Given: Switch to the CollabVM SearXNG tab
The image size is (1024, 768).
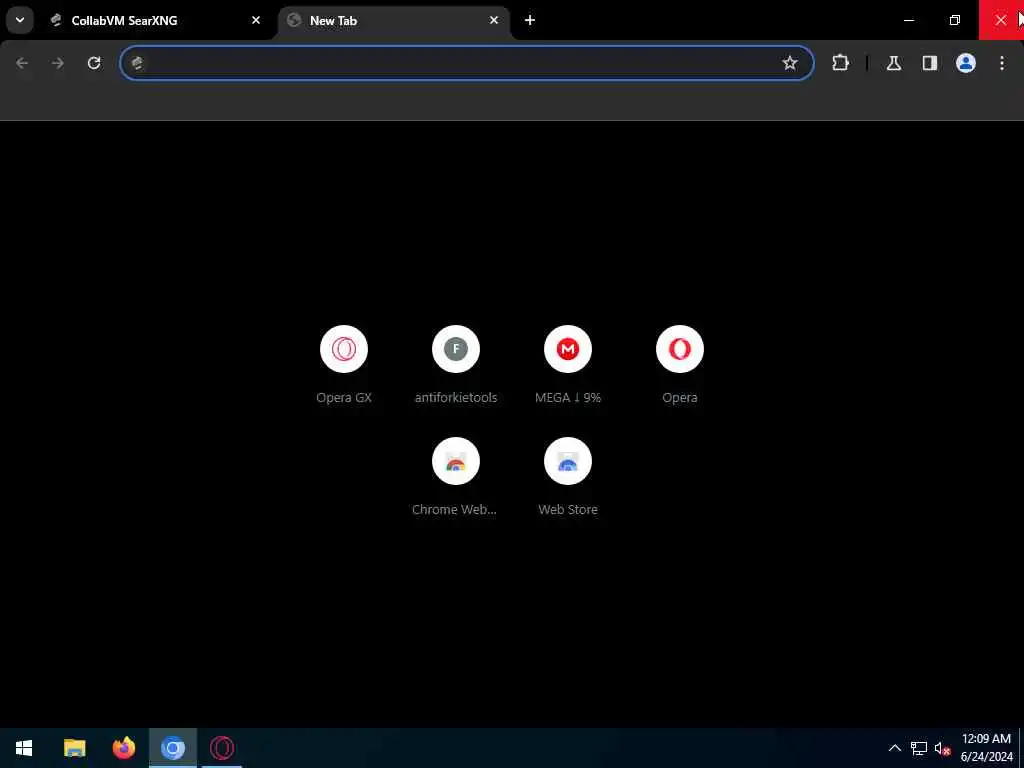Looking at the screenshot, I should coord(156,20).
